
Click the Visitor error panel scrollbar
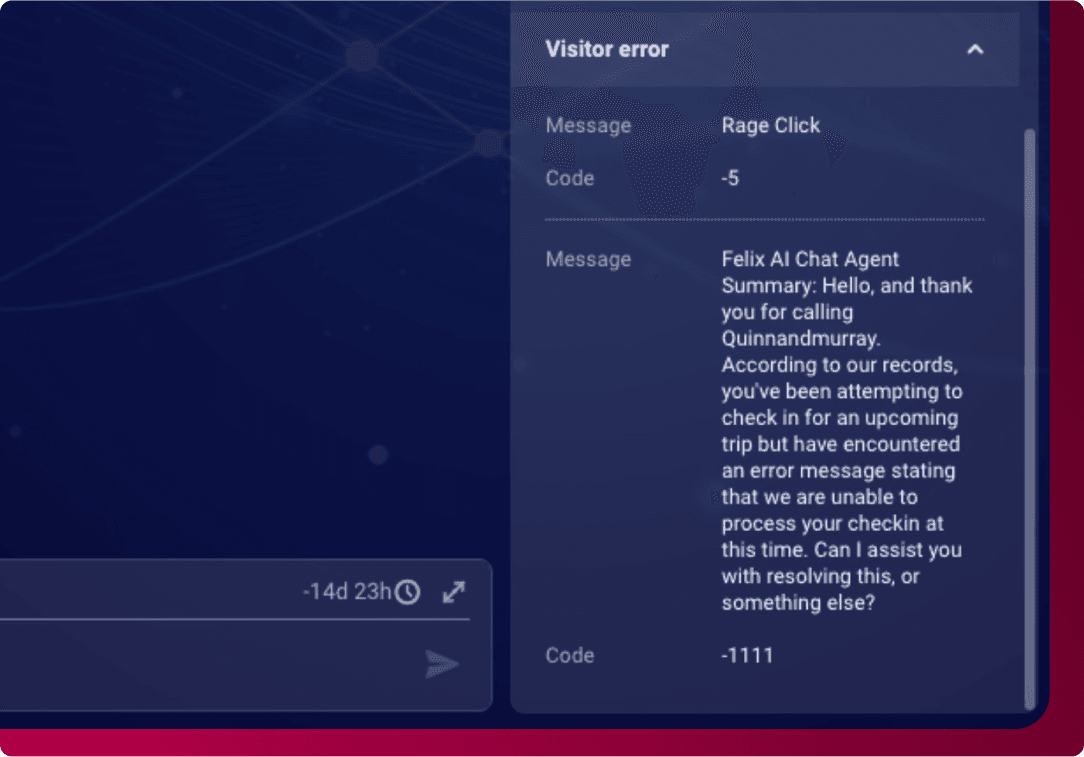(x=1030, y=400)
